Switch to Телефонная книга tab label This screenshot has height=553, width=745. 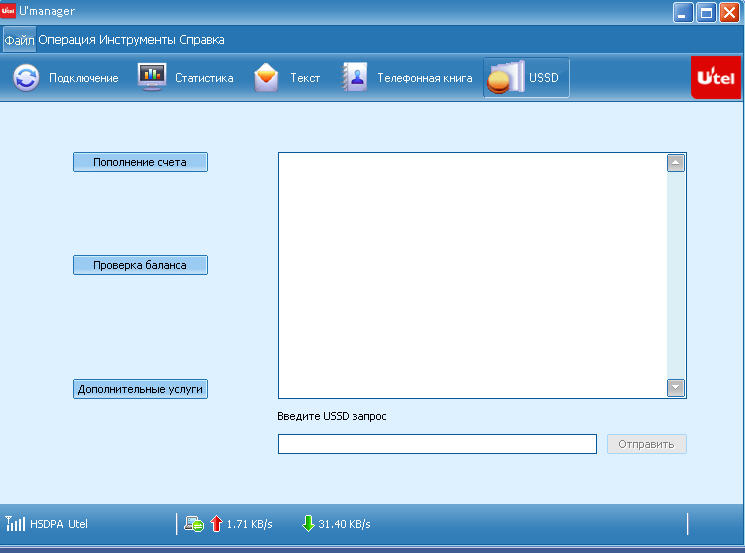[x=425, y=78]
